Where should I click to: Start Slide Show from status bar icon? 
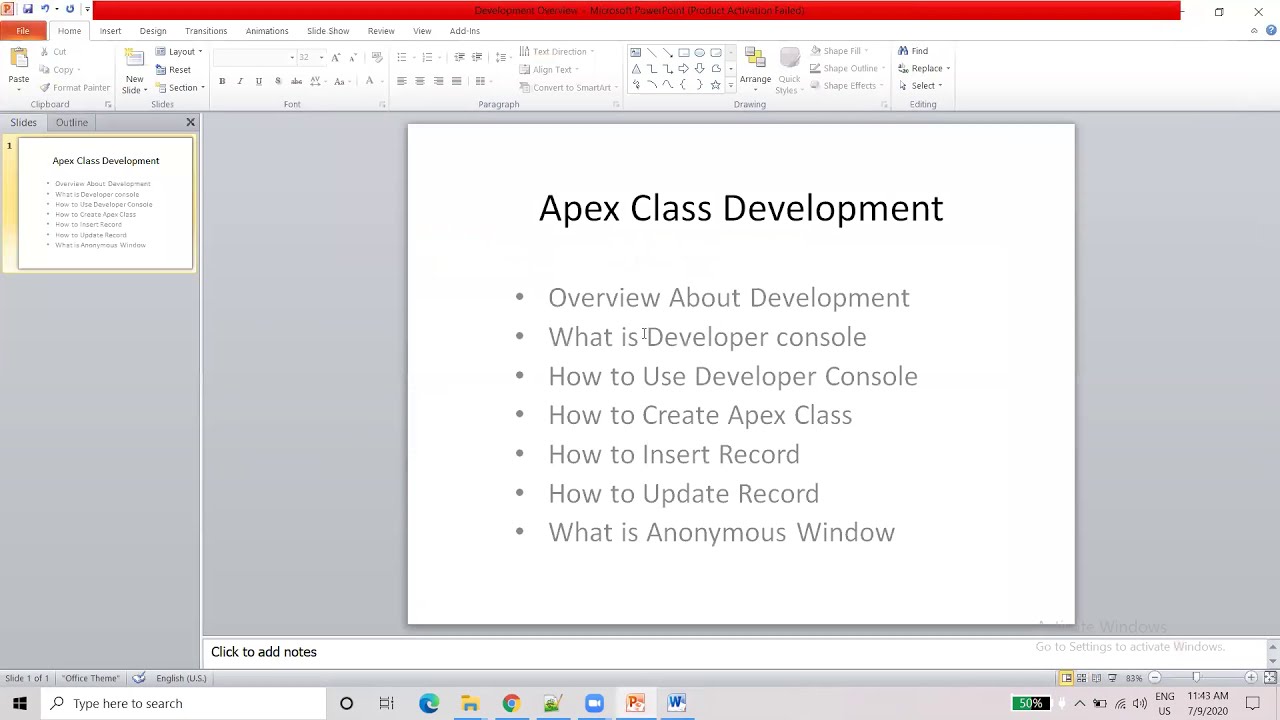point(1112,678)
